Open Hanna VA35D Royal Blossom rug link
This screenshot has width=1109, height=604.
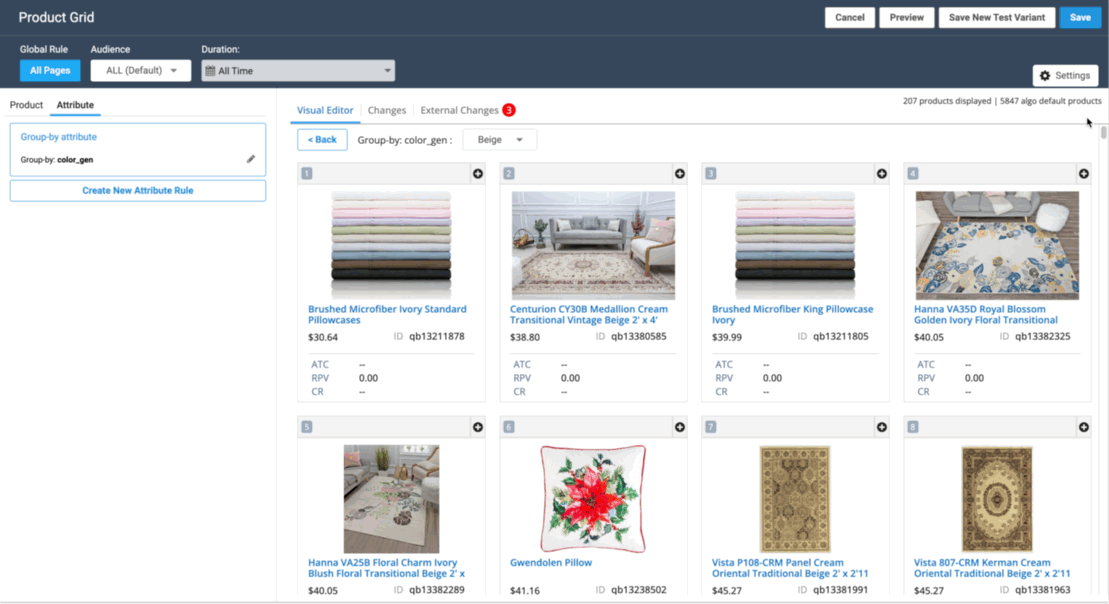[x=986, y=315]
